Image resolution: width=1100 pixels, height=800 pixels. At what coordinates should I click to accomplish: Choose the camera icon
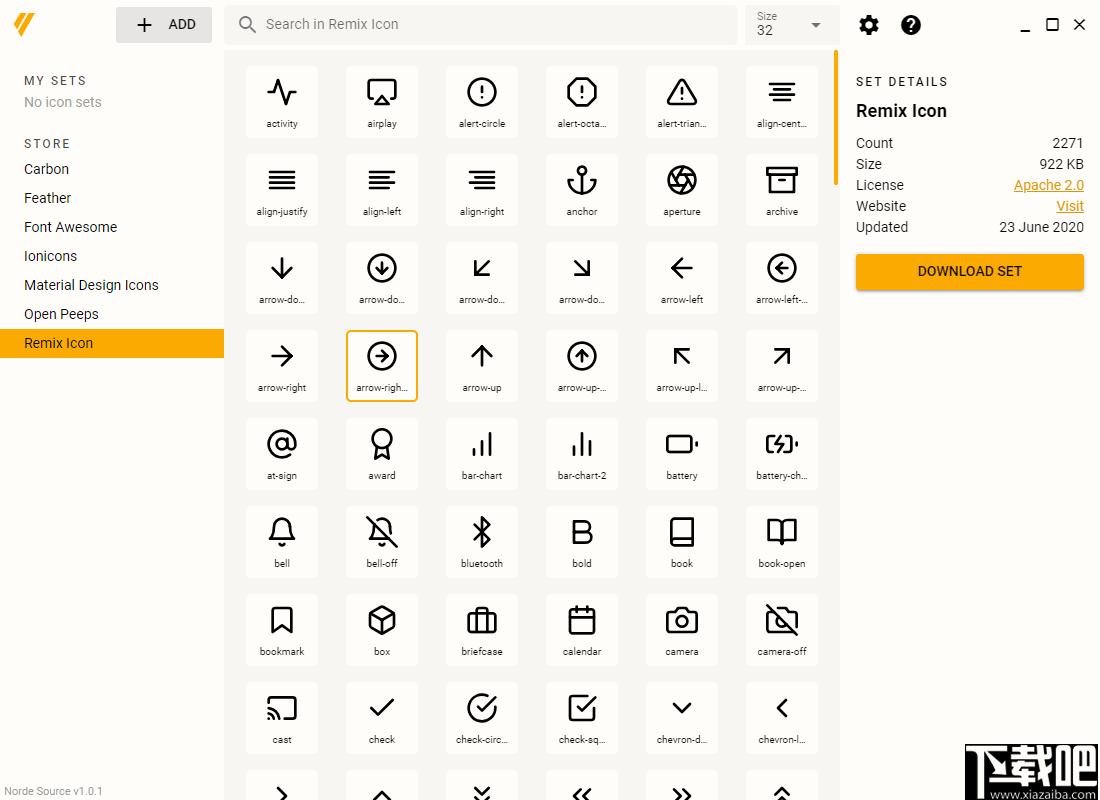tap(682, 630)
